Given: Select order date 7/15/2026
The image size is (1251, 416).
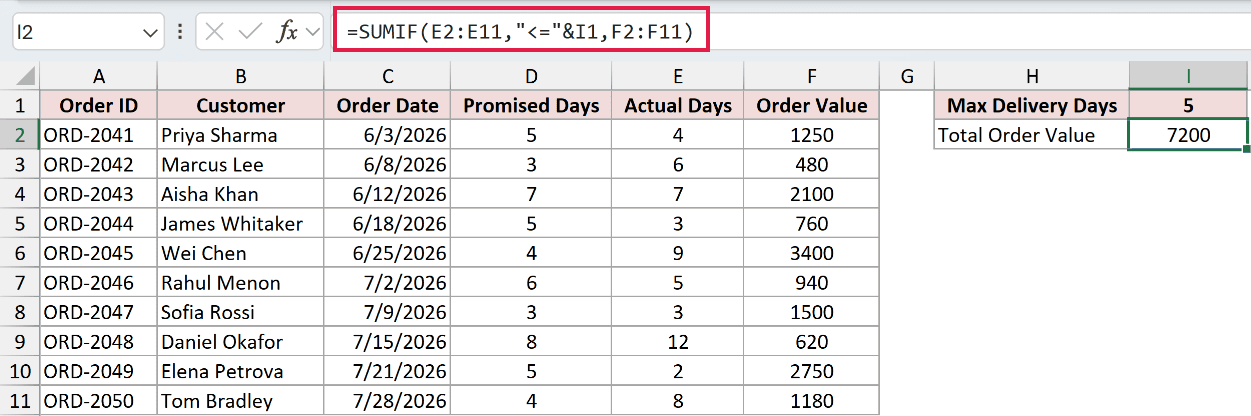Looking at the screenshot, I should [387, 342].
